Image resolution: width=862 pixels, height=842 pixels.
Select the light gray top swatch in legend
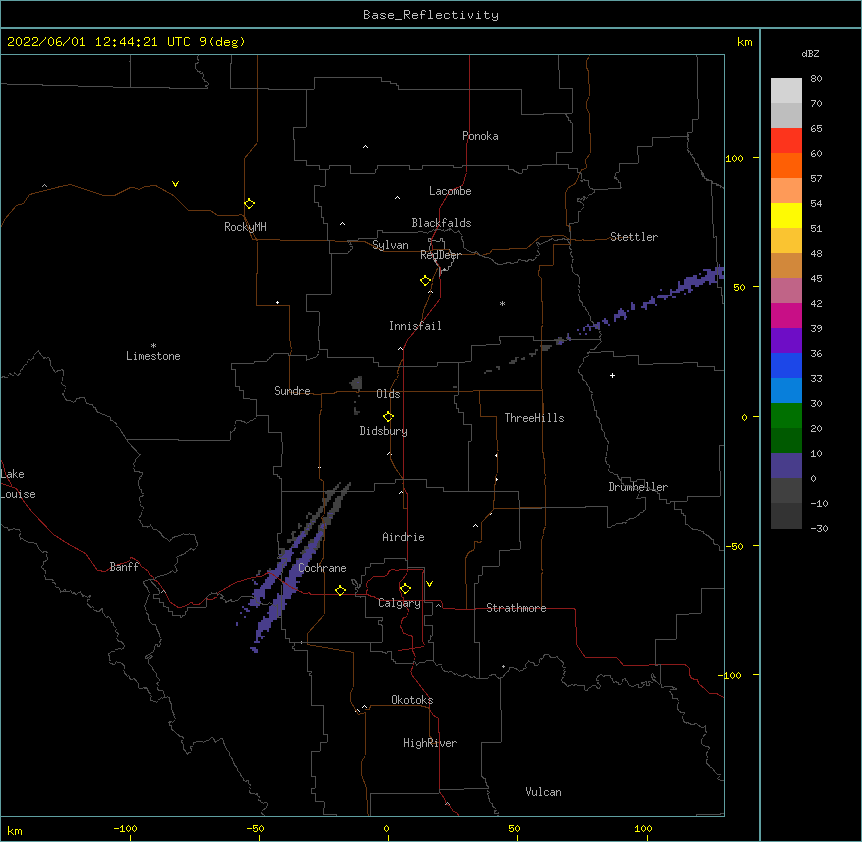click(x=786, y=90)
